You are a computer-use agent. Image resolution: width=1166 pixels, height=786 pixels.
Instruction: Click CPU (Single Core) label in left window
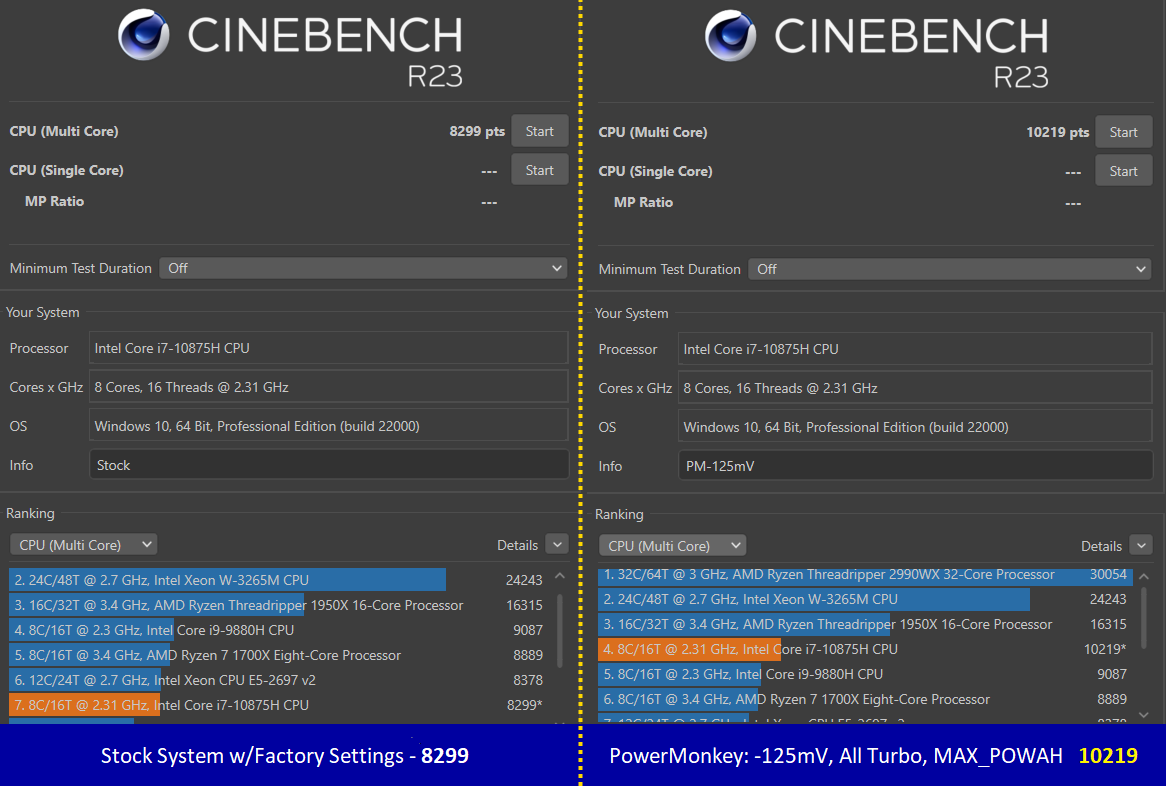click(66, 170)
